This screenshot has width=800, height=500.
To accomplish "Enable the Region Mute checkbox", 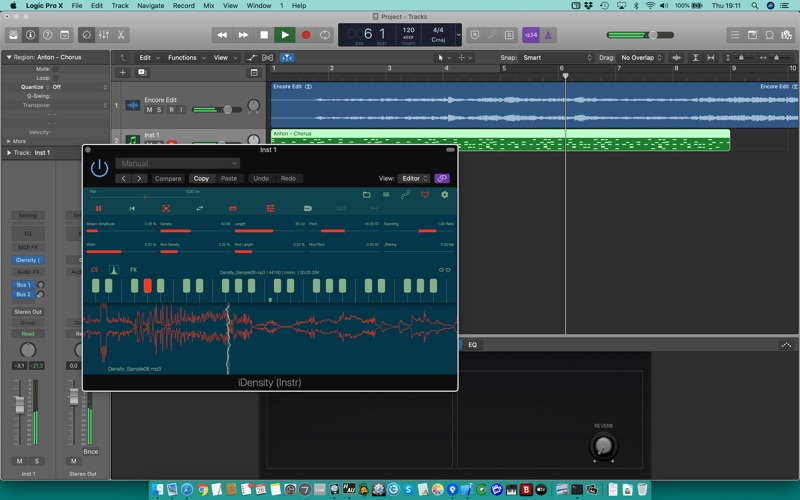I will point(56,69).
